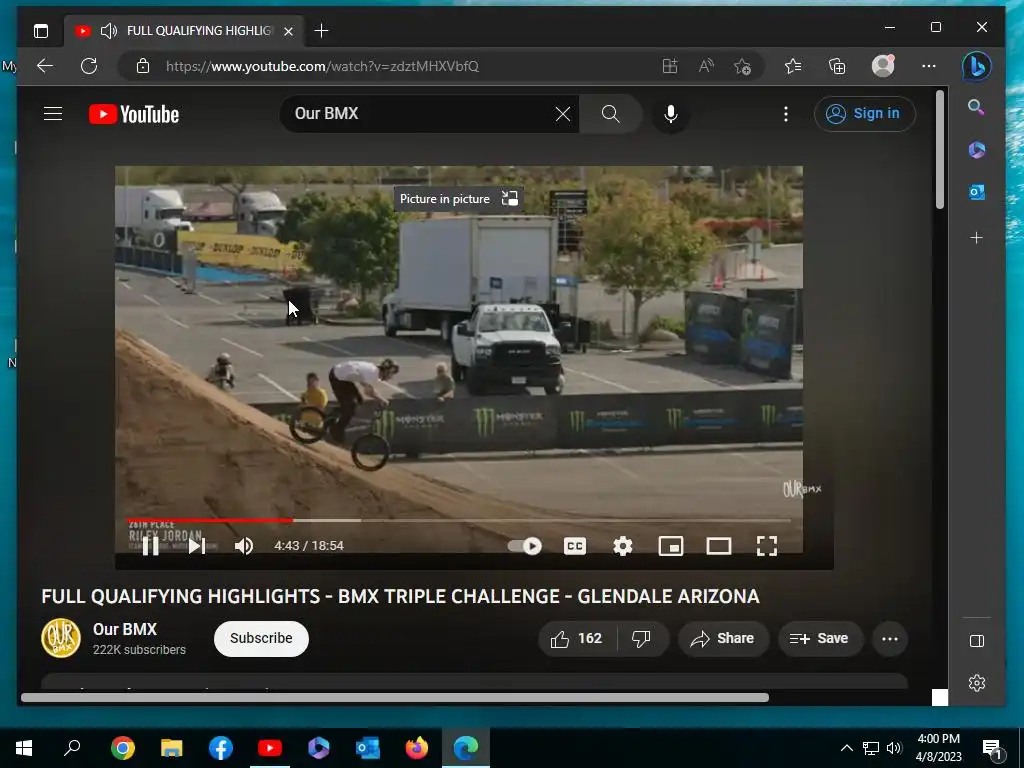Viewport: 1024px width, 768px height.
Task: Open the Windows Start menu
Action: coord(24,748)
